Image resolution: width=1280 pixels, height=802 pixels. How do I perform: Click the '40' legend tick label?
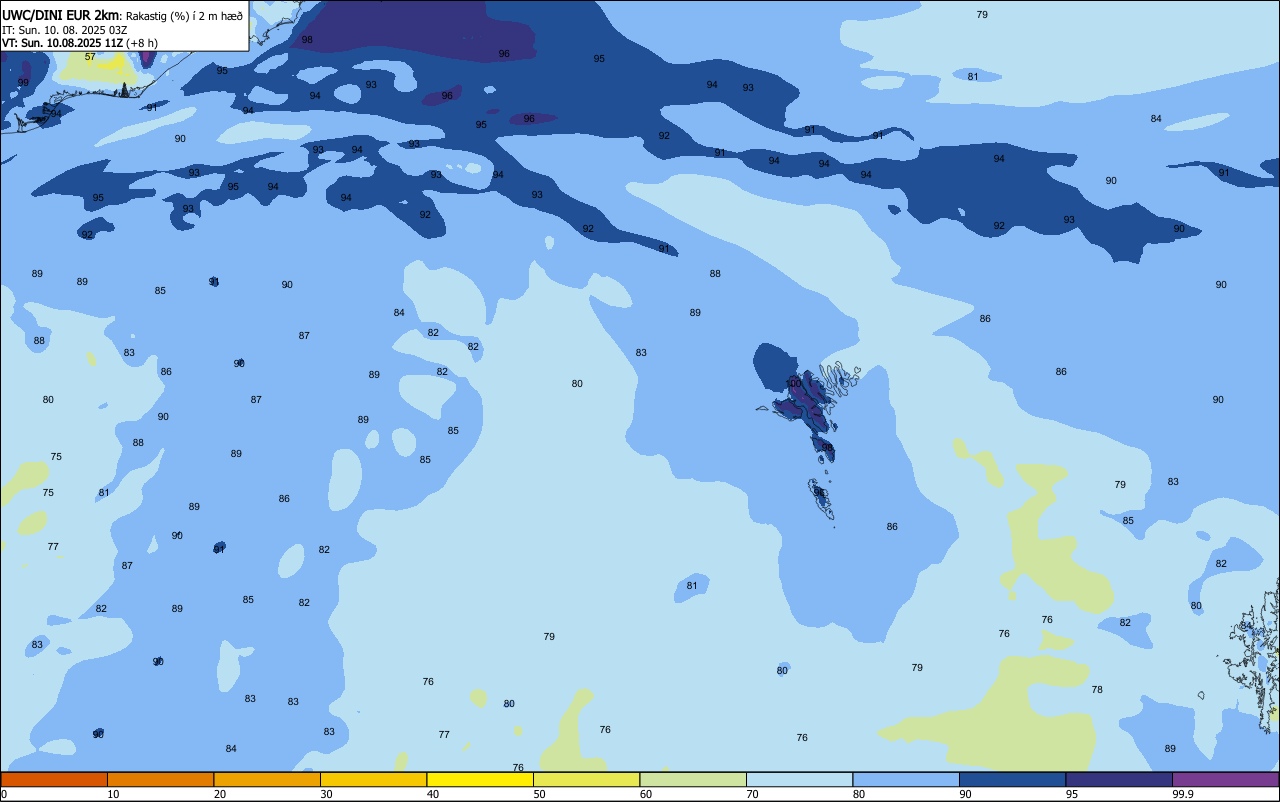pos(433,794)
